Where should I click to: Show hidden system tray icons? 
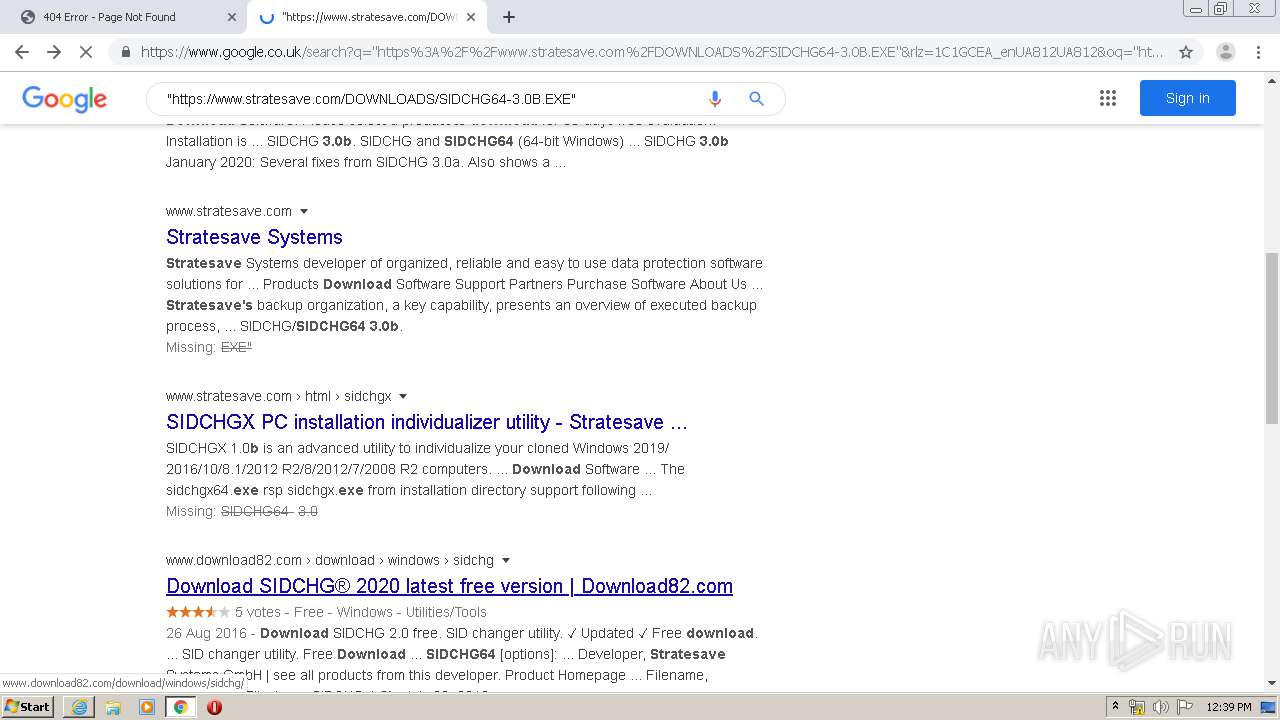[x=1115, y=707]
